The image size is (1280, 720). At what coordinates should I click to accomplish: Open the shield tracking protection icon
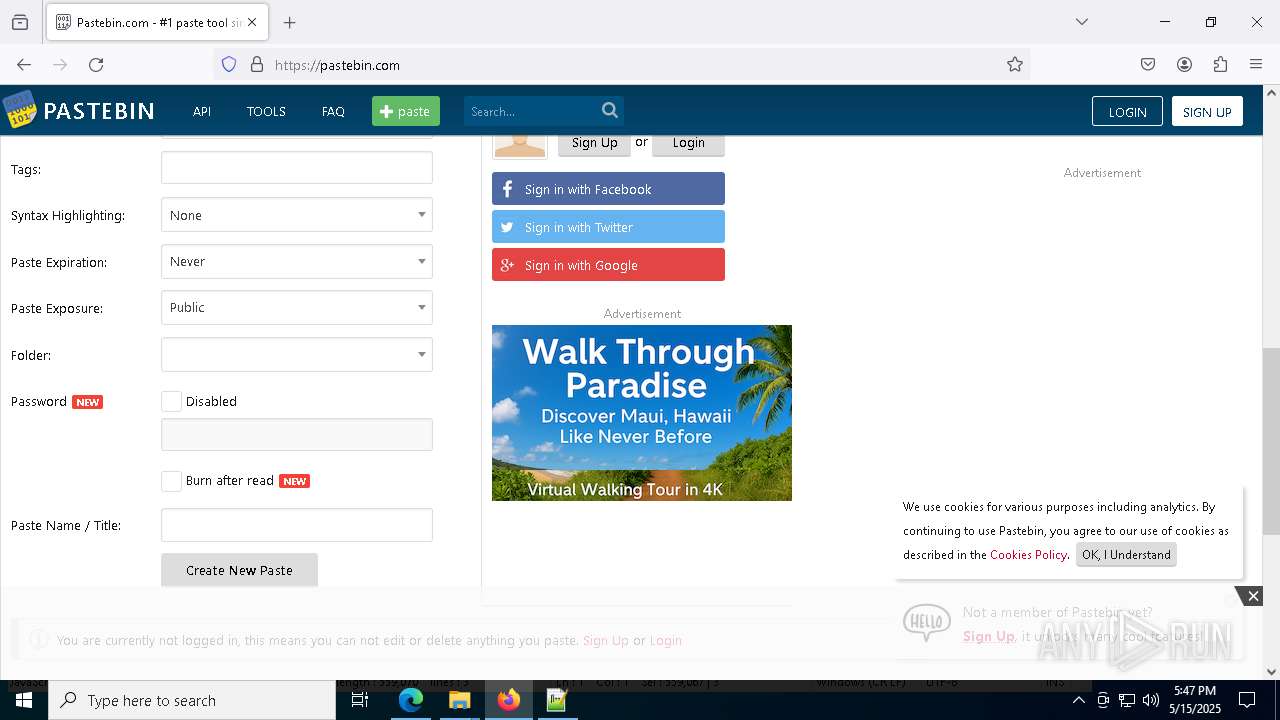point(229,64)
